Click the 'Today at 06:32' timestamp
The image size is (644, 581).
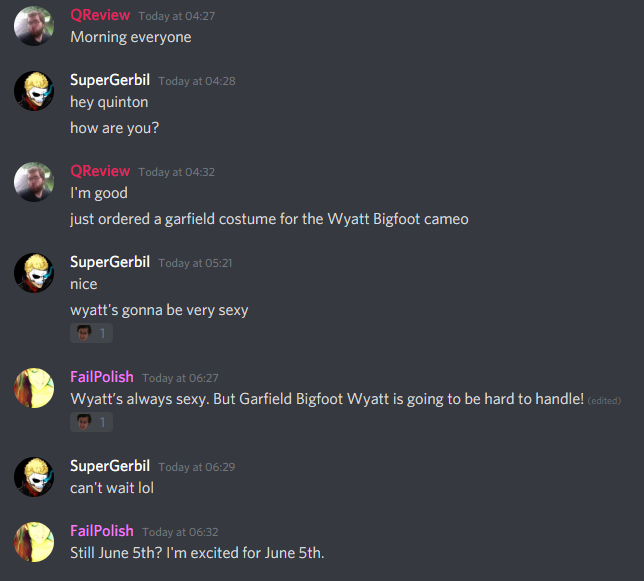click(180, 532)
